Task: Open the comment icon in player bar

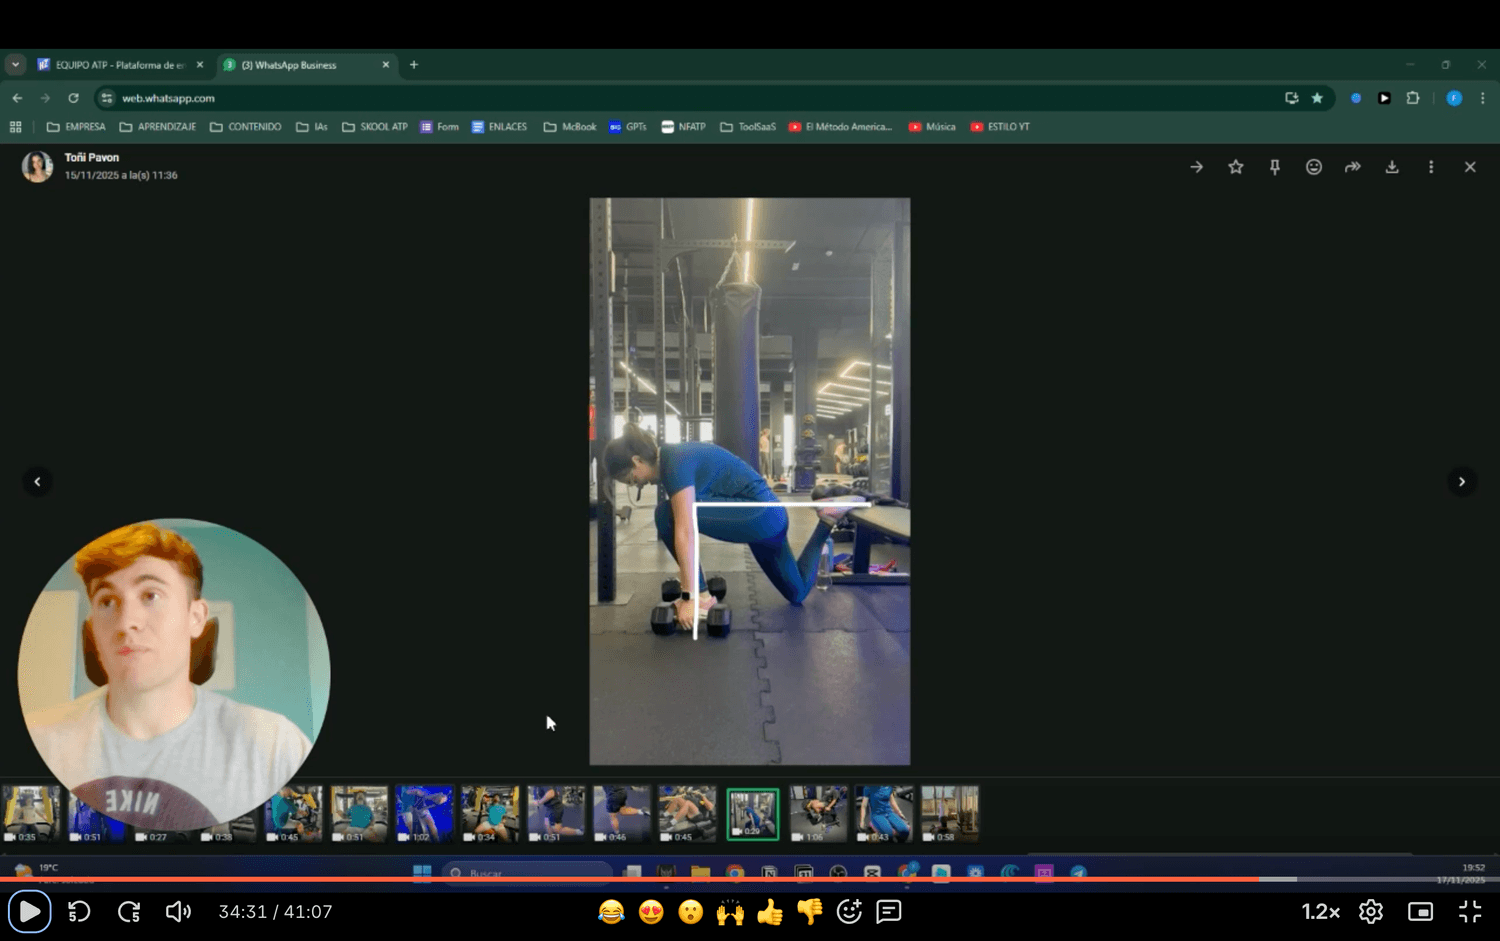Action: point(888,911)
